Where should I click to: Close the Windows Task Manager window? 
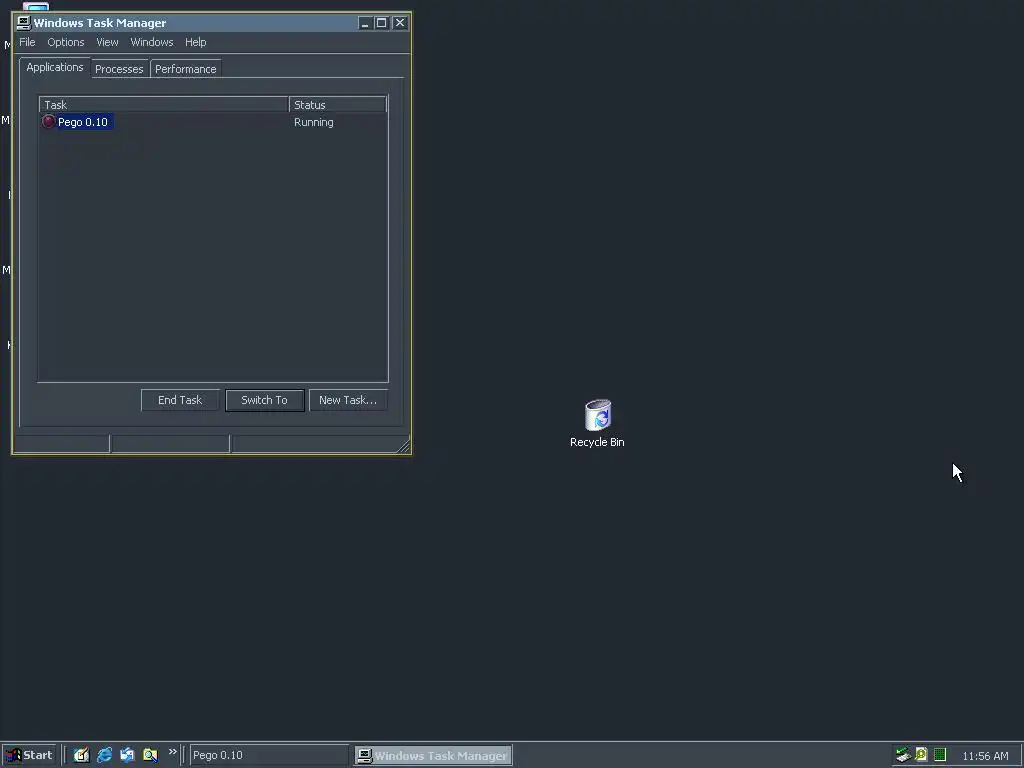[x=400, y=23]
